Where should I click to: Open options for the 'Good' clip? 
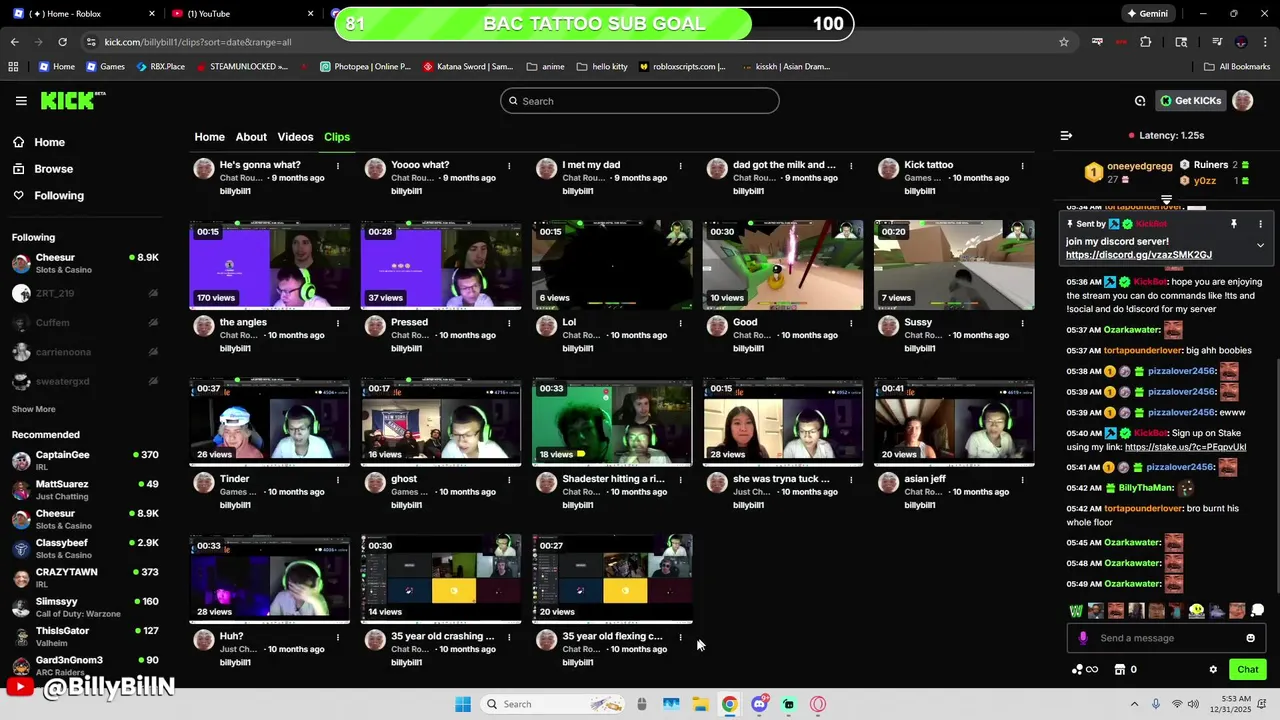point(851,323)
